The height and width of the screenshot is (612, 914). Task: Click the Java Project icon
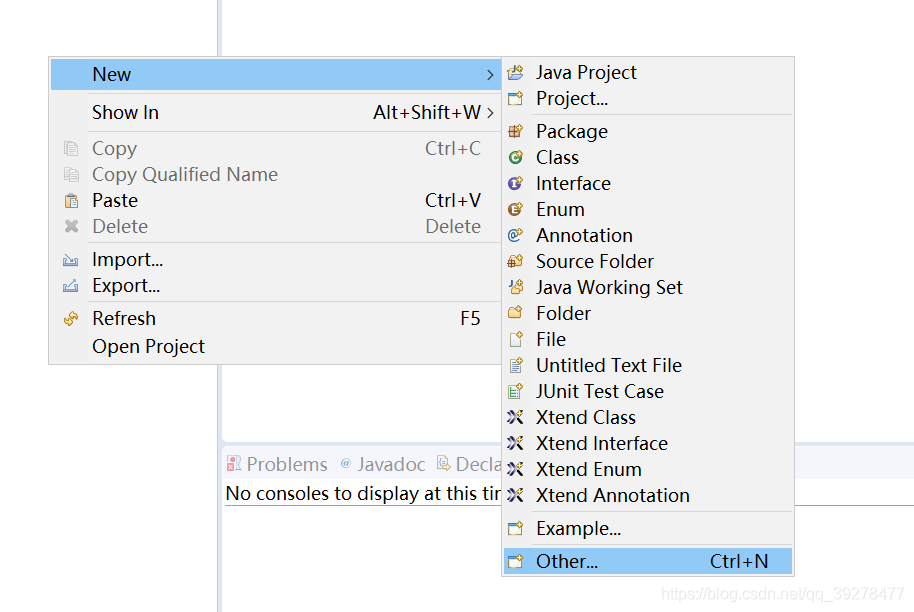coord(515,73)
